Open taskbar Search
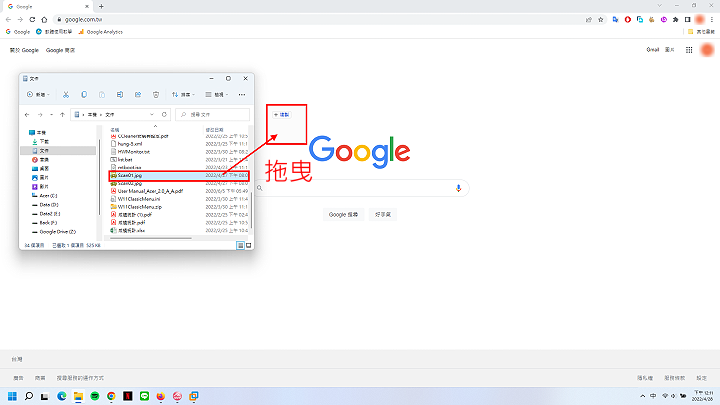720x405 pixels. 28,396
